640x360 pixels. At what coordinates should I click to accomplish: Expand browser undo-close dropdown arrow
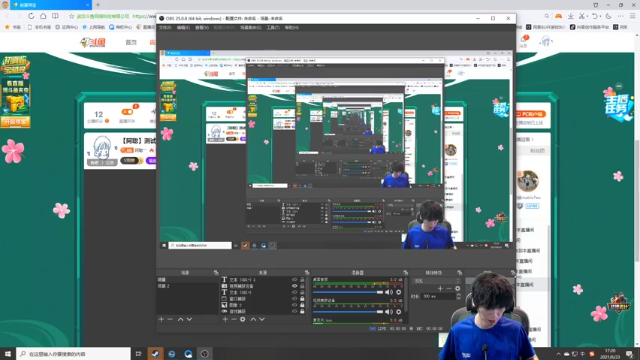(x=600, y=16)
